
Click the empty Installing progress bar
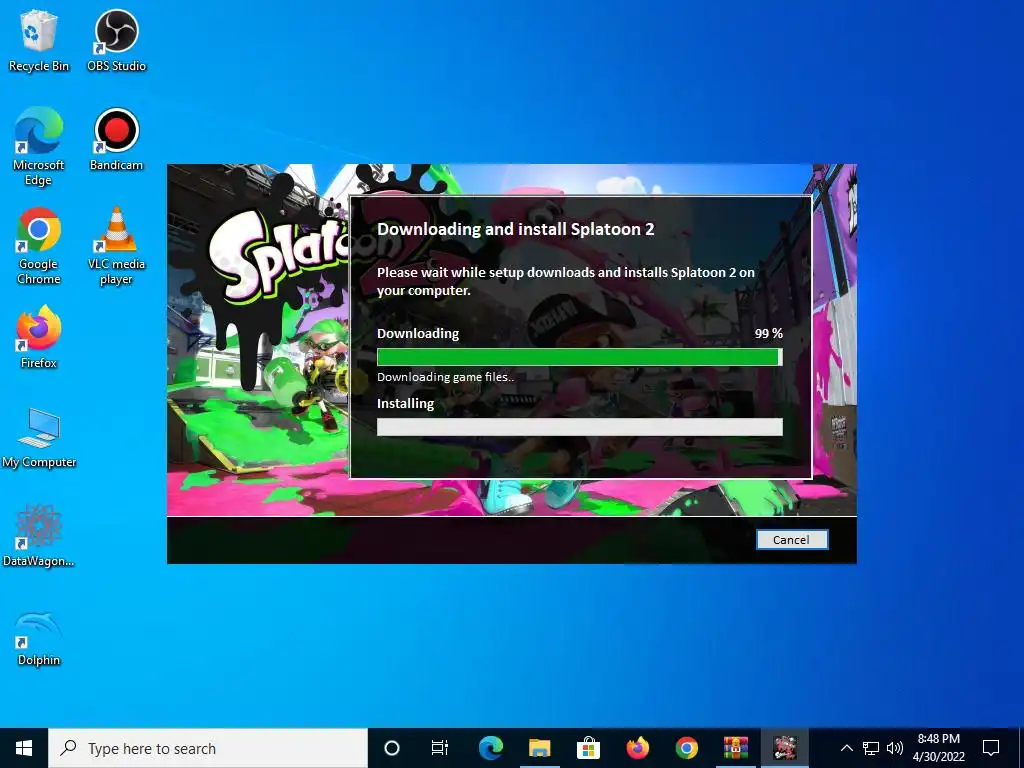(x=580, y=427)
